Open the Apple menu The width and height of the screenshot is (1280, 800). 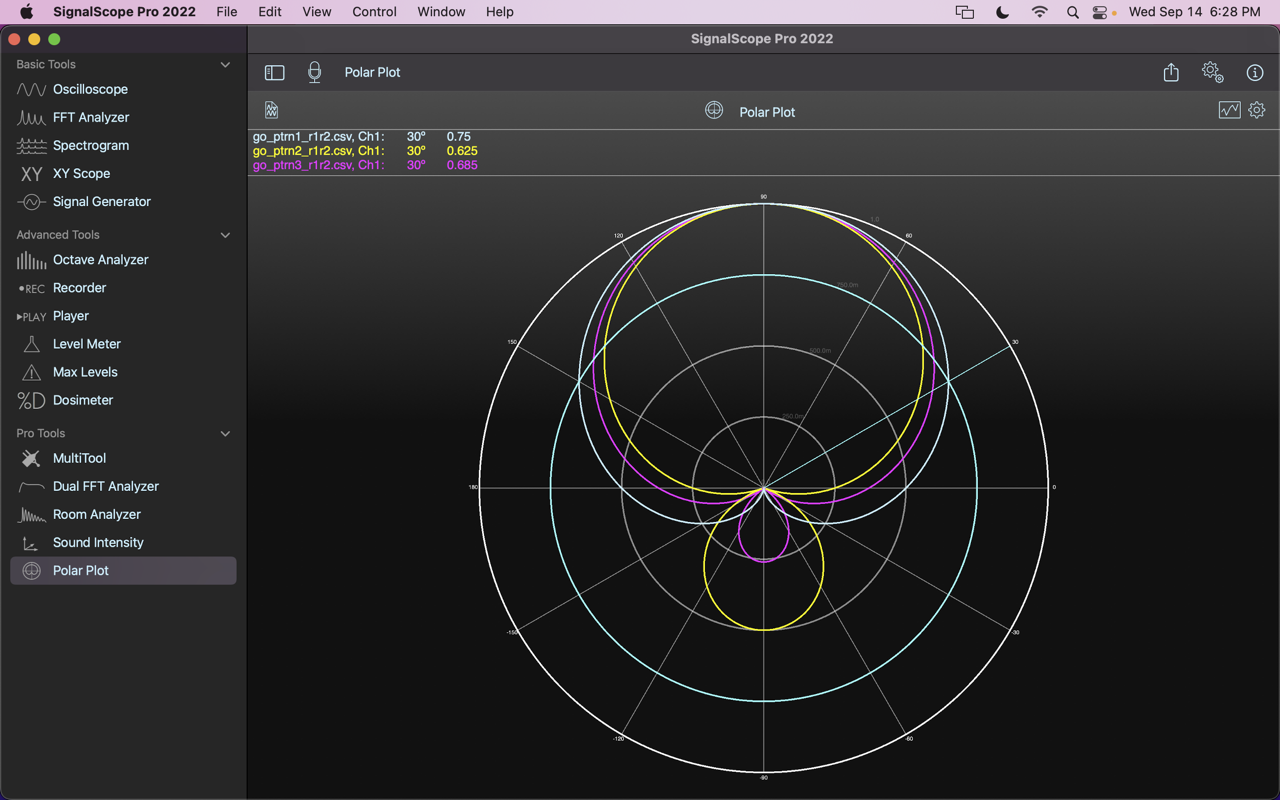pos(27,12)
